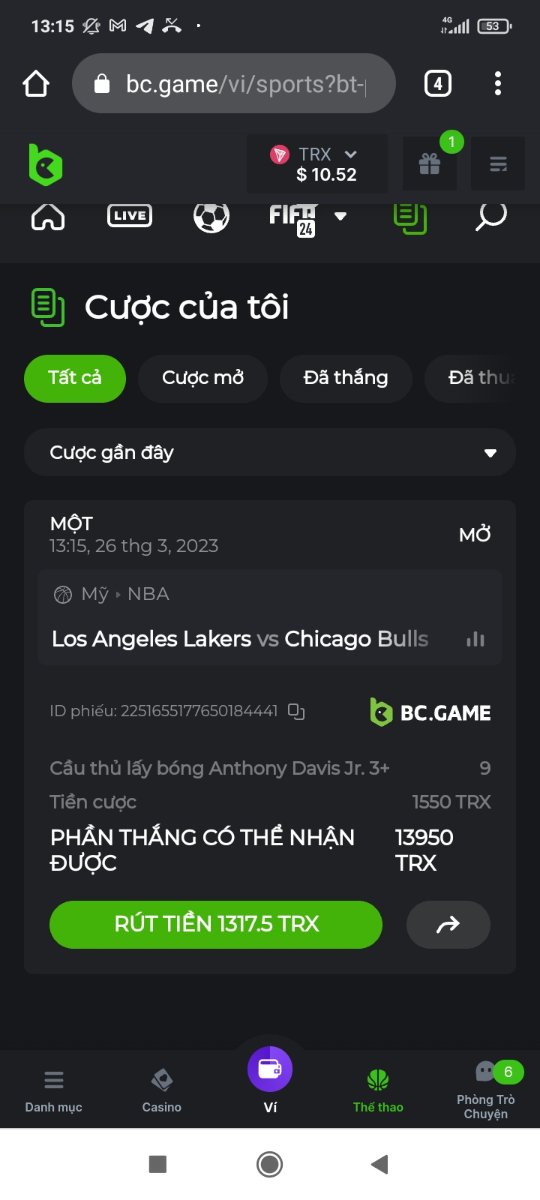Select the Cược mở filter tab
540x1200 pixels.
tap(202, 378)
